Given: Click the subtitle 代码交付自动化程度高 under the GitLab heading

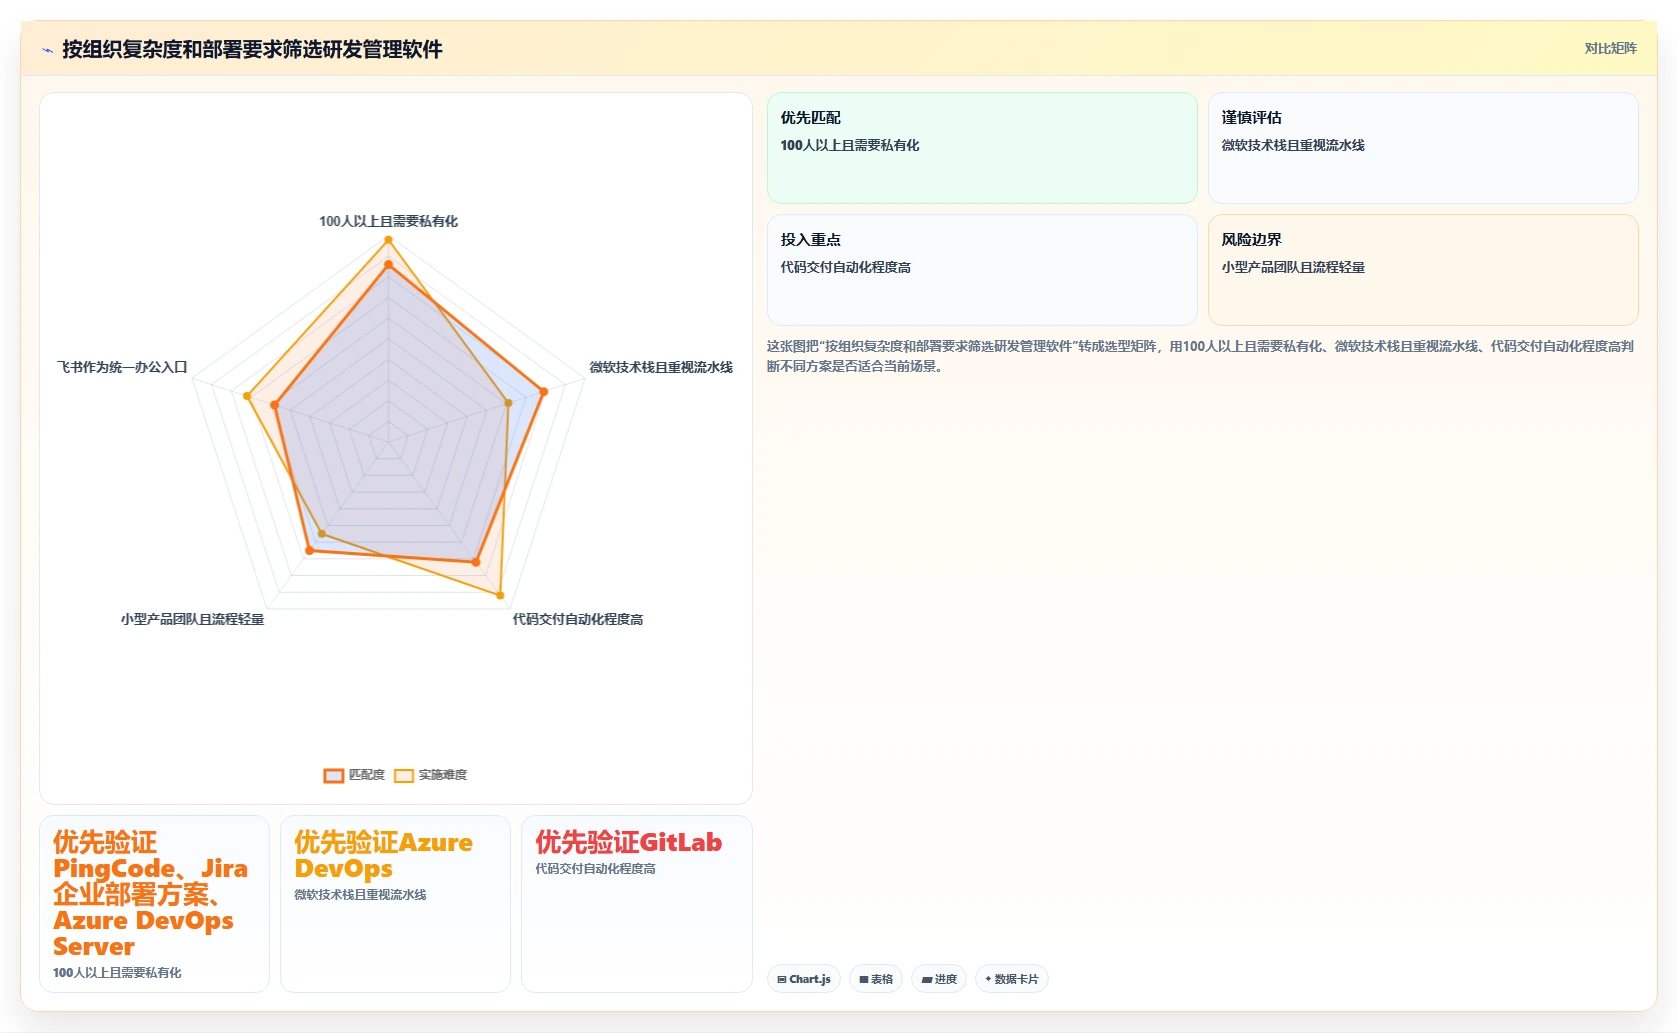Looking at the screenshot, I should pos(595,869).
